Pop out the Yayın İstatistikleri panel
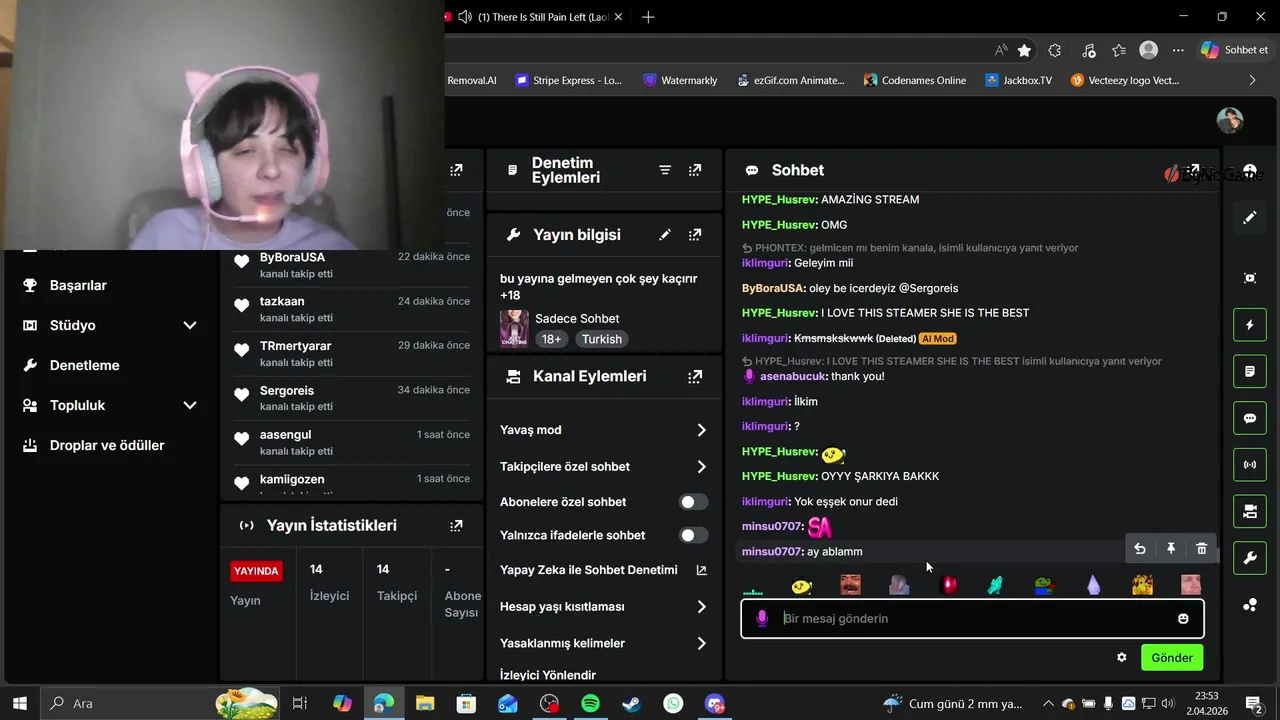The height and width of the screenshot is (720, 1280). click(456, 525)
